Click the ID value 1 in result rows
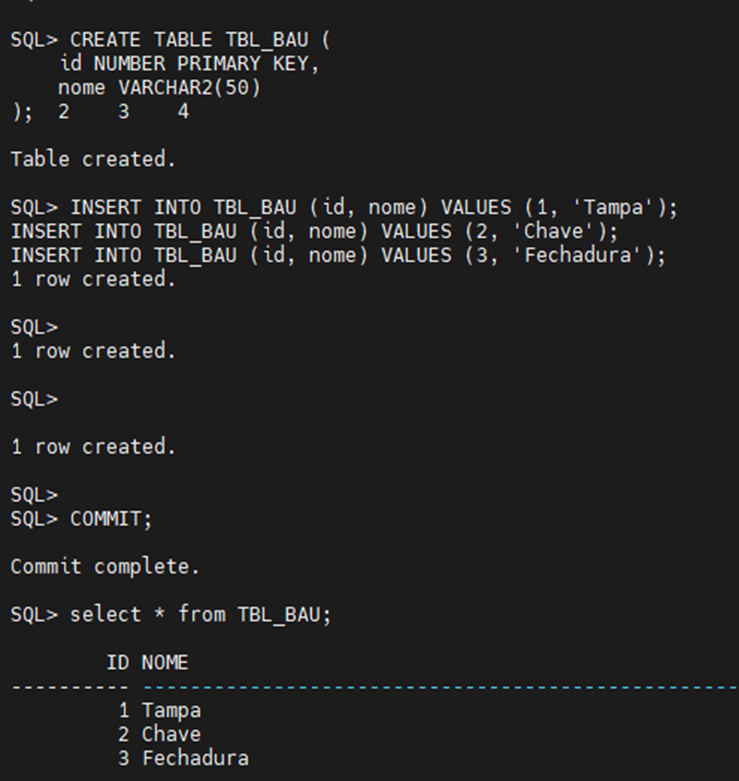Screen dimensions: 739x781 [x=124, y=711]
